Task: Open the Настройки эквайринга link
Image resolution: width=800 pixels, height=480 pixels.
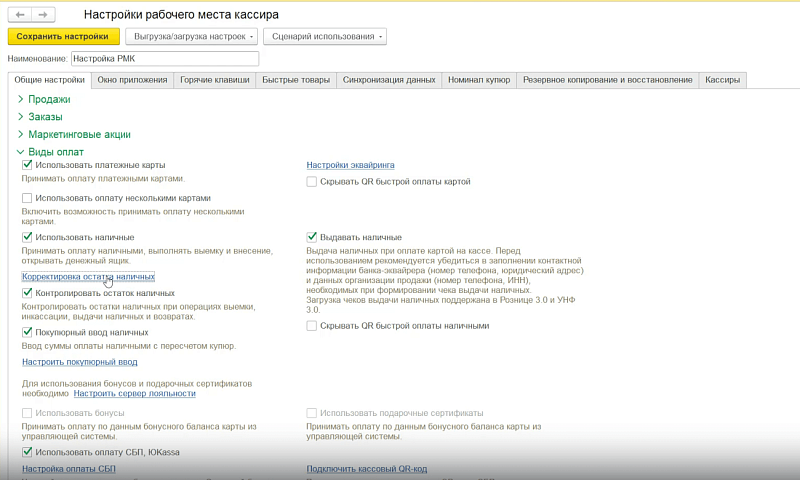Action: 351,165
